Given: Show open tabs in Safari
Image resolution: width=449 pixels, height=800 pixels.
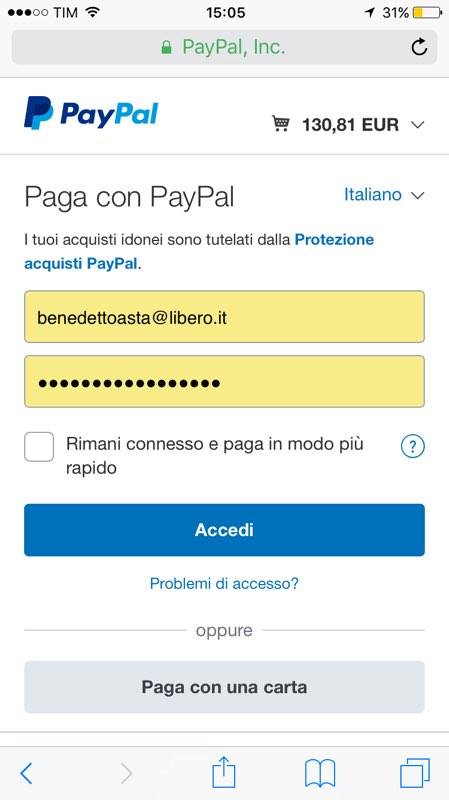Looking at the screenshot, I should pos(415,773).
